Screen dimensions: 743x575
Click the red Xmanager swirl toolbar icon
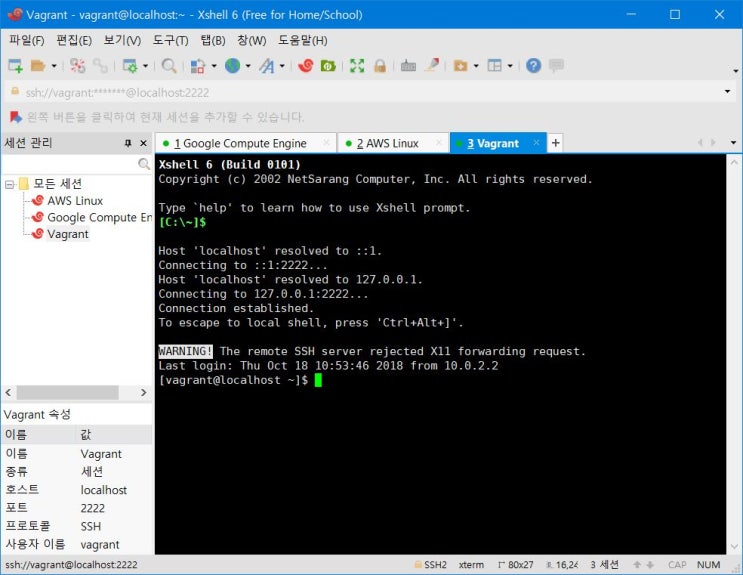click(306, 66)
